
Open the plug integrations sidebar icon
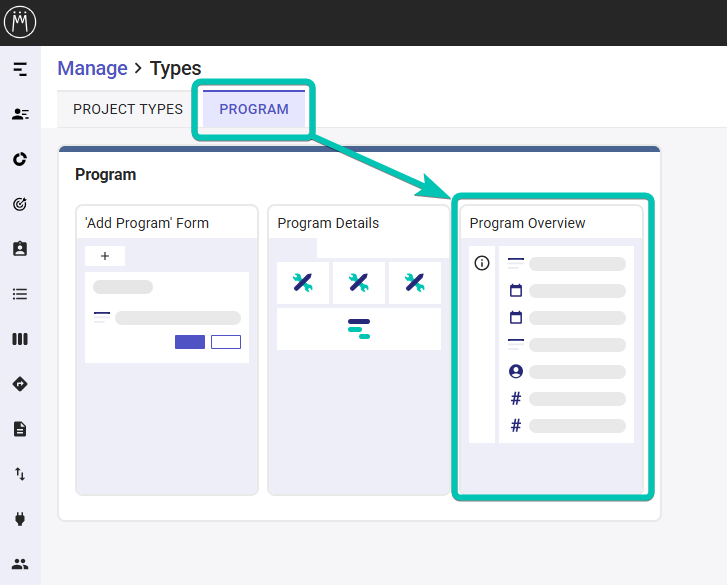coord(20,519)
